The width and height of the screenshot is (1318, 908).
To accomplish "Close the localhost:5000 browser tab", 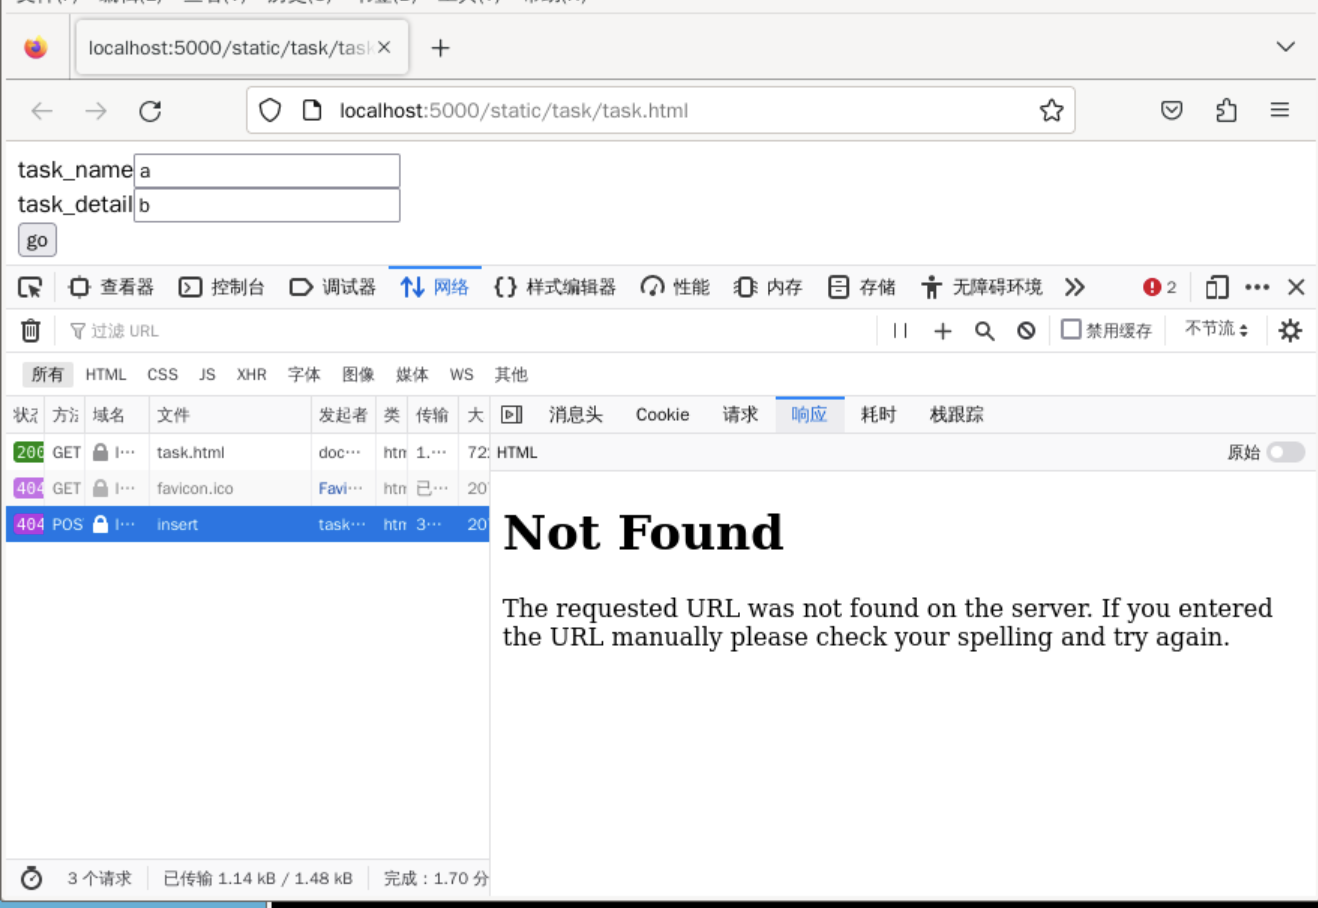I will pyautogui.click(x=384, y=47).
